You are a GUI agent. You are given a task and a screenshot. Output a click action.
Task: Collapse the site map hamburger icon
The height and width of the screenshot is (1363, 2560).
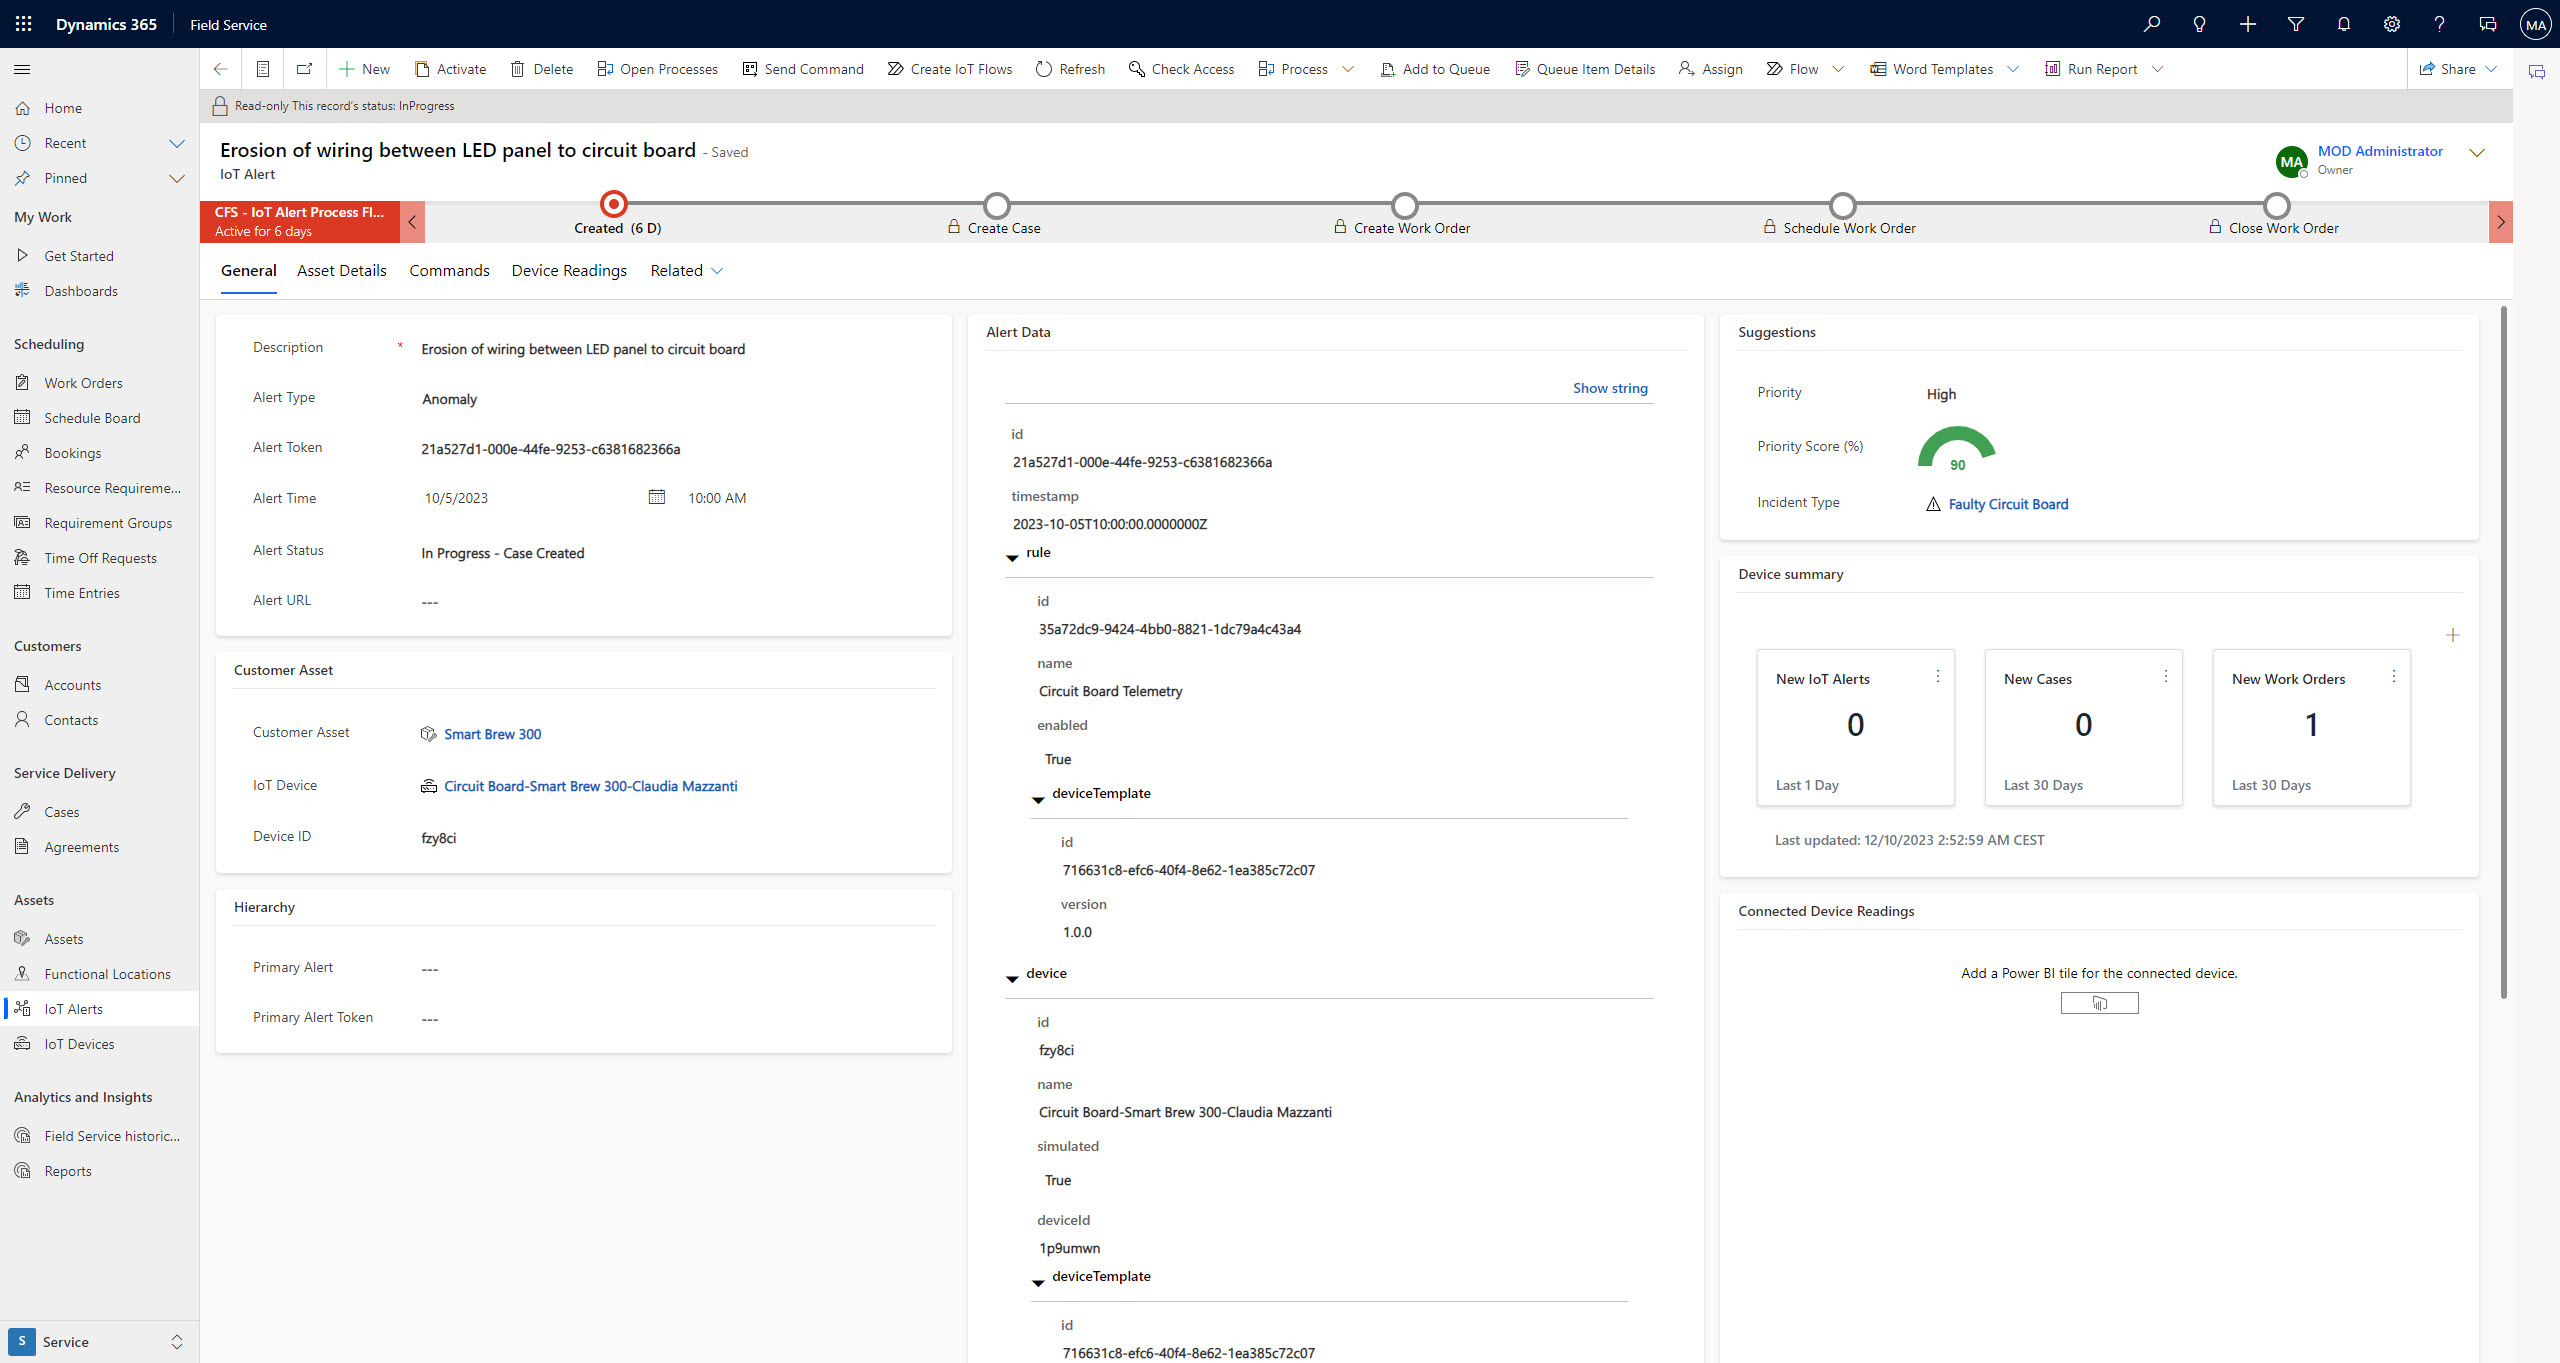[22, 69]
